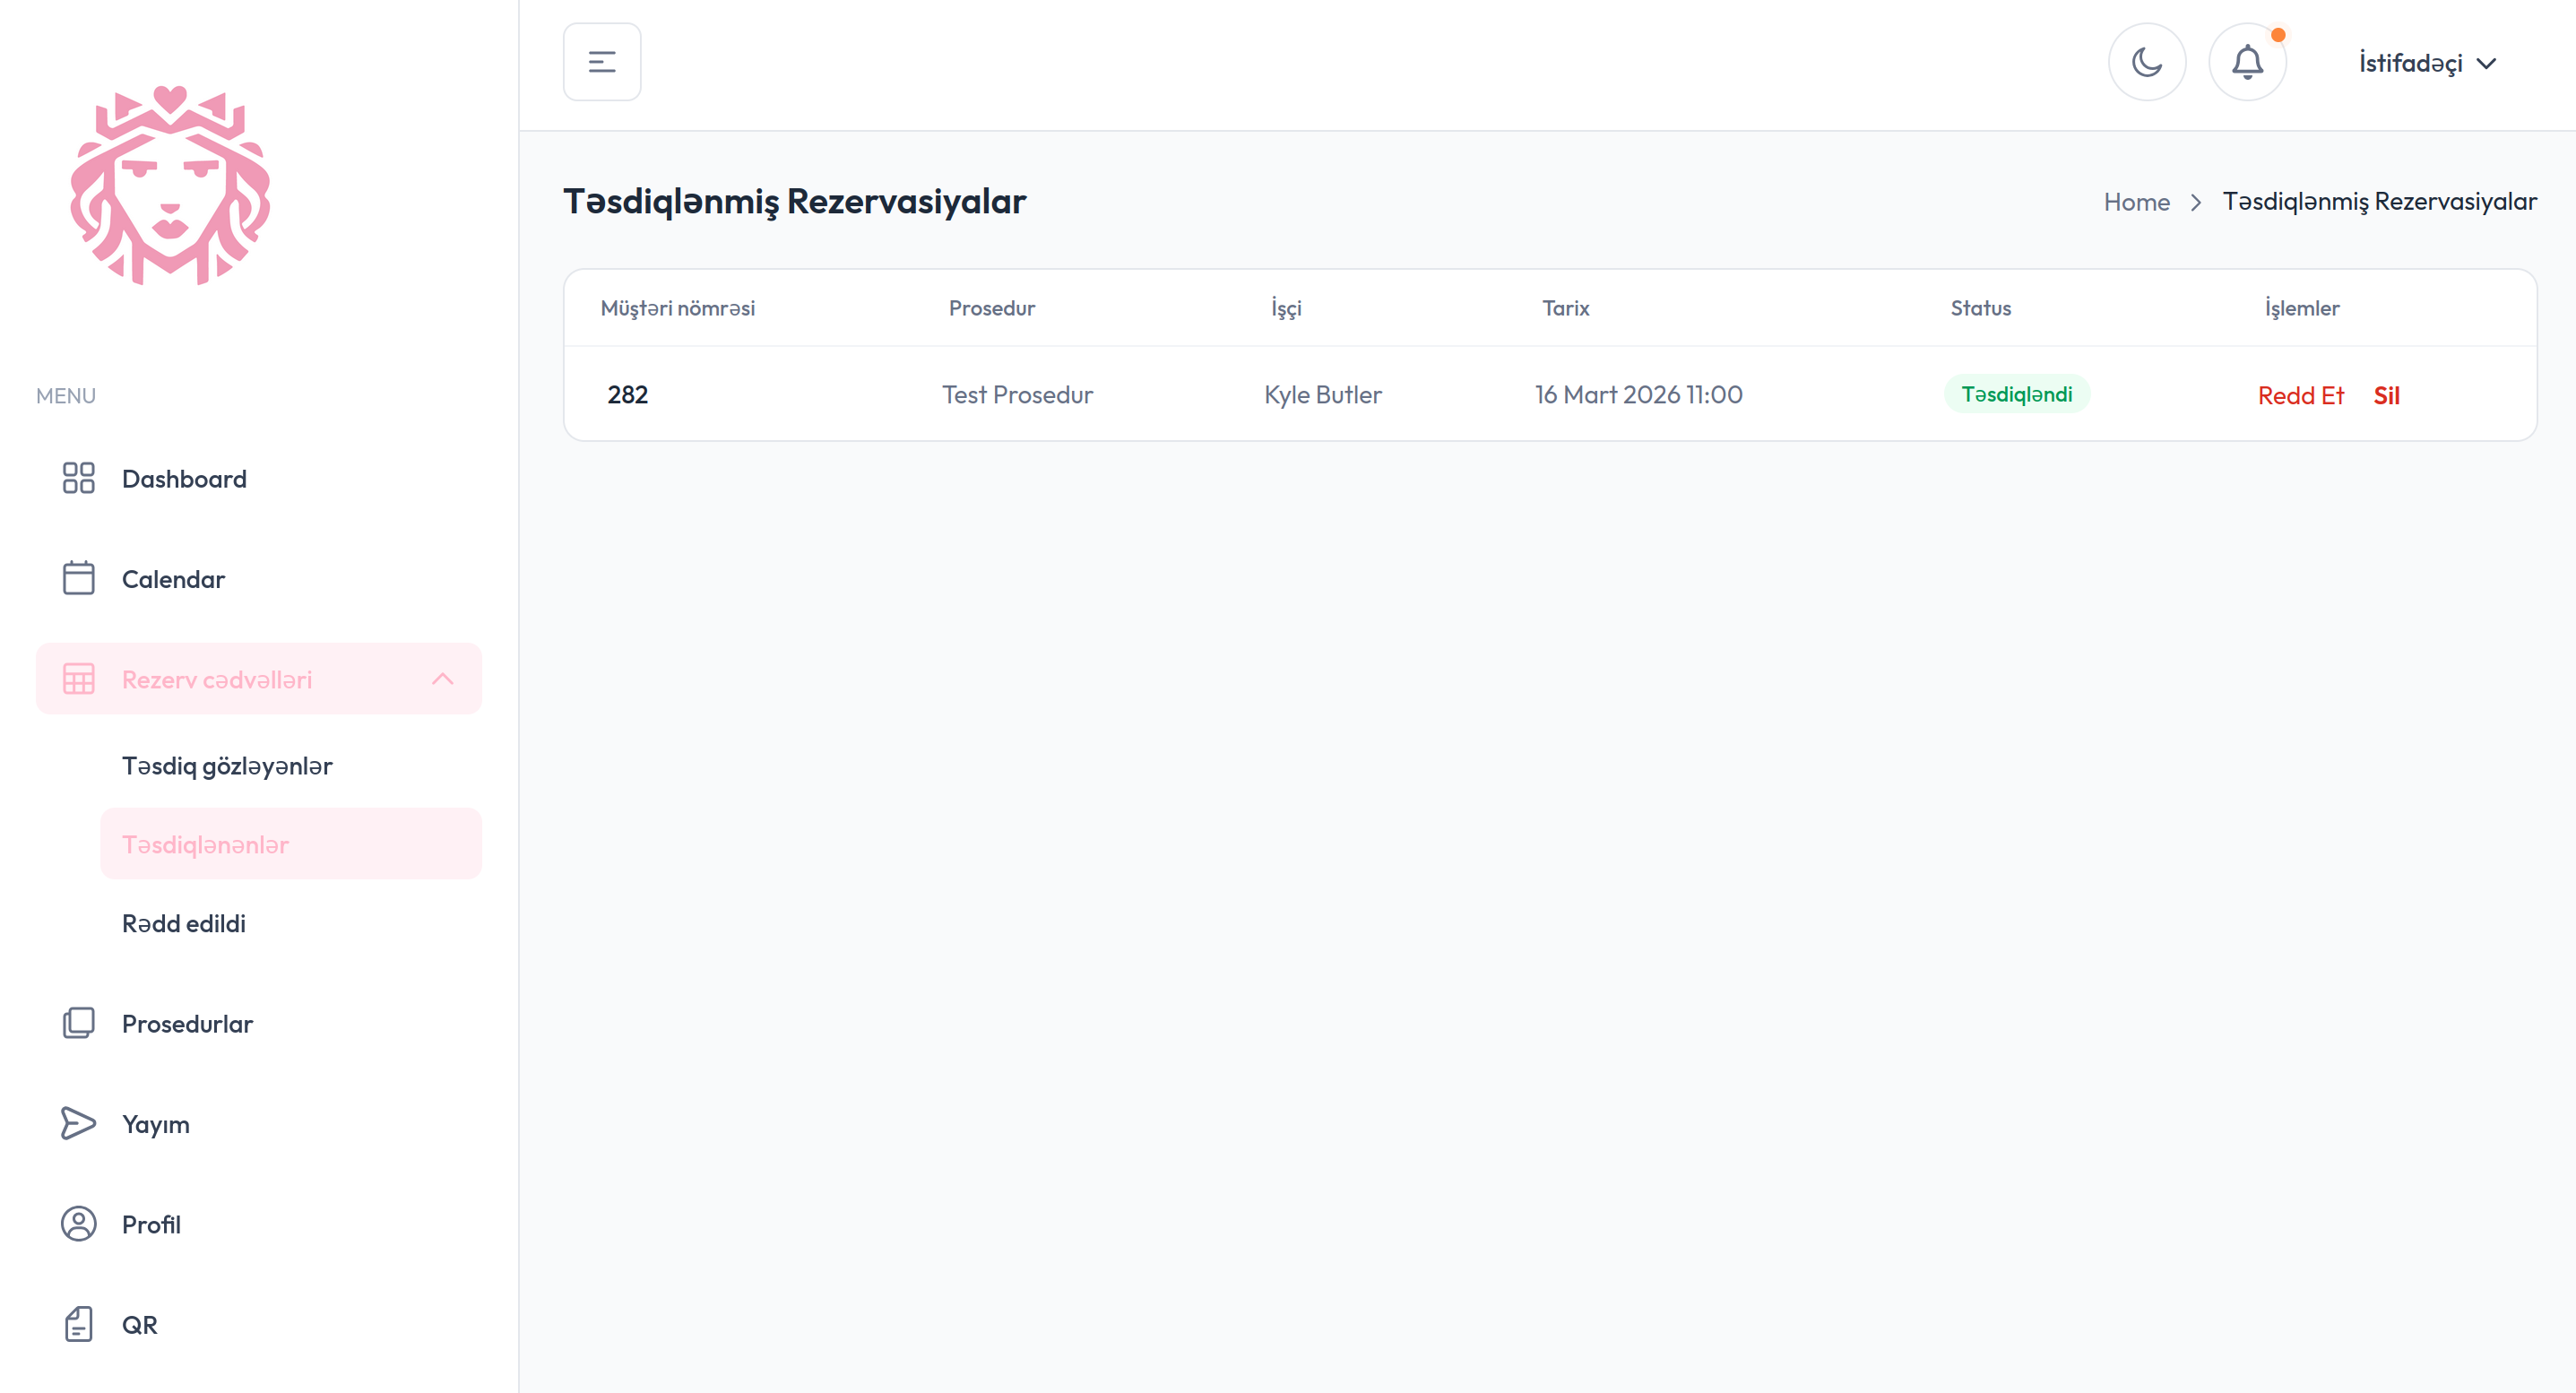
Task: Select Təsdiqlənənlər submenu item
Action: tap(205, 844)
